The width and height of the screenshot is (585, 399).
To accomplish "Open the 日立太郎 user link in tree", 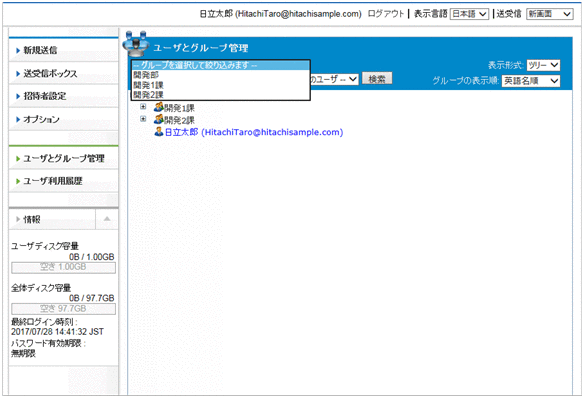I will [254, 132].
